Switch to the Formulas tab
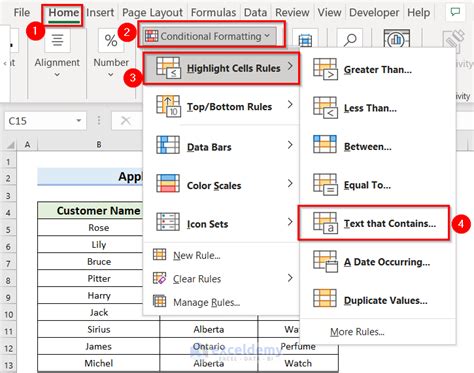 coord(213,13)
